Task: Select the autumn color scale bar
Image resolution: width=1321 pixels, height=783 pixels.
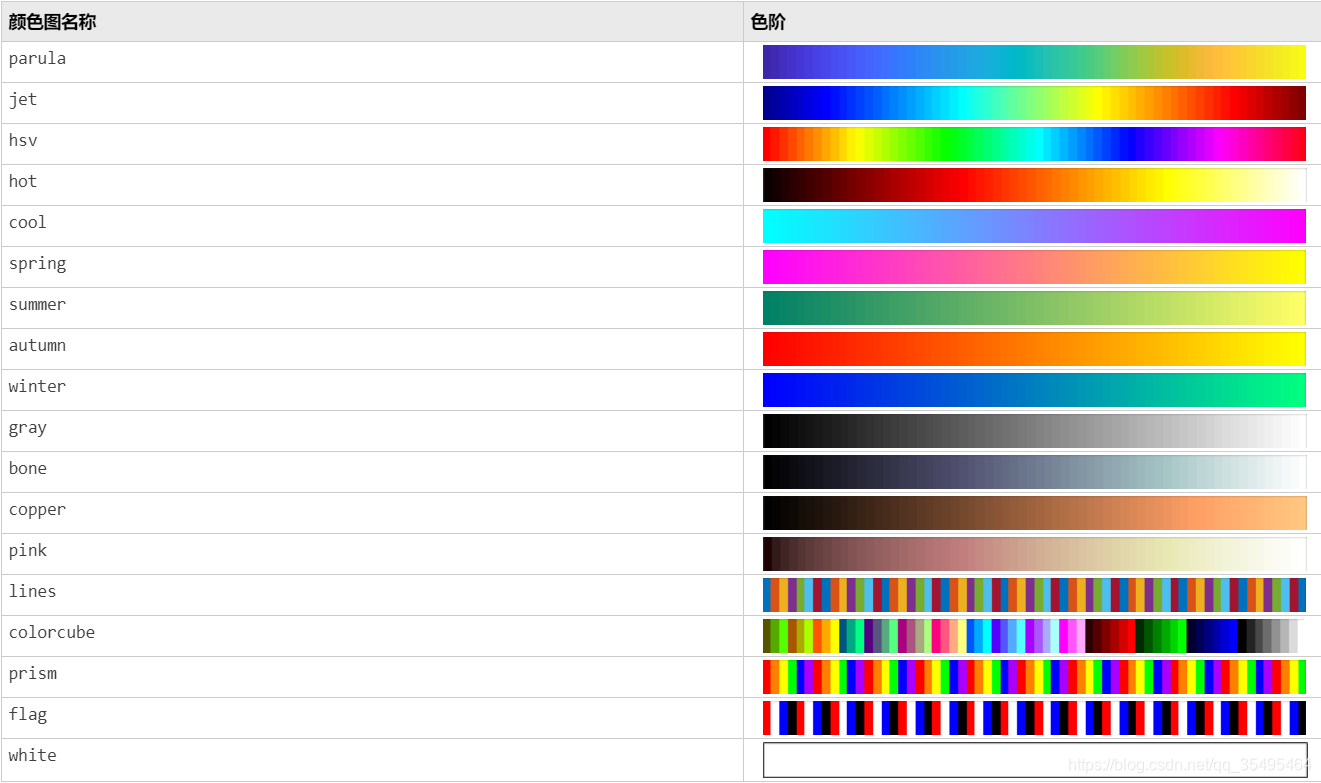Action: 1034,349
